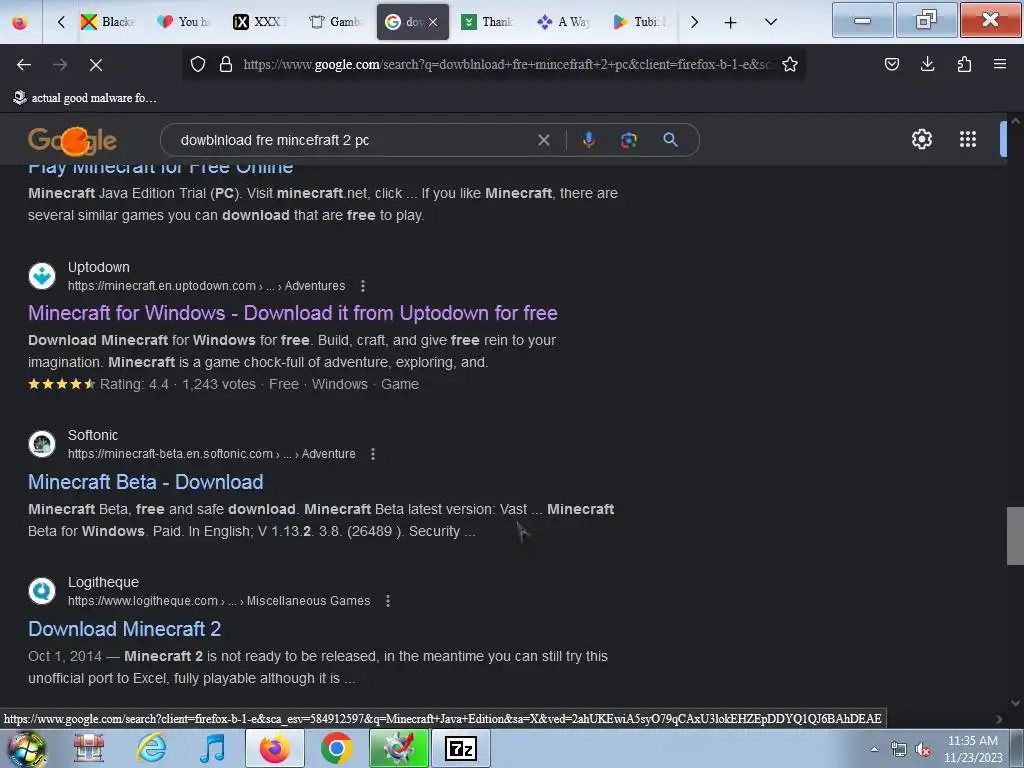Clear the Google search box text
This screenshot has height=768, width=1024.
click(543, 140)
